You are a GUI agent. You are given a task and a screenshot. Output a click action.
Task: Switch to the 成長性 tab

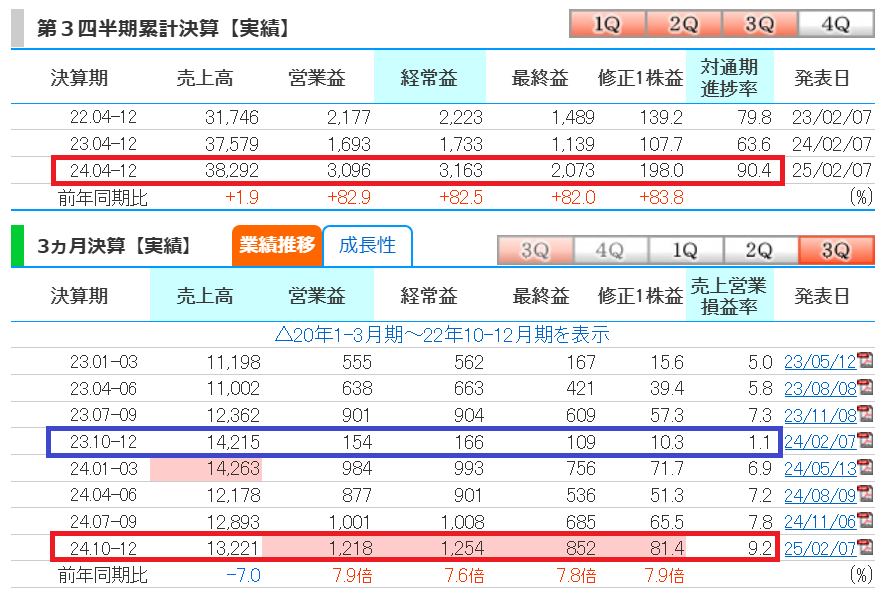click(x=367, y=245)
